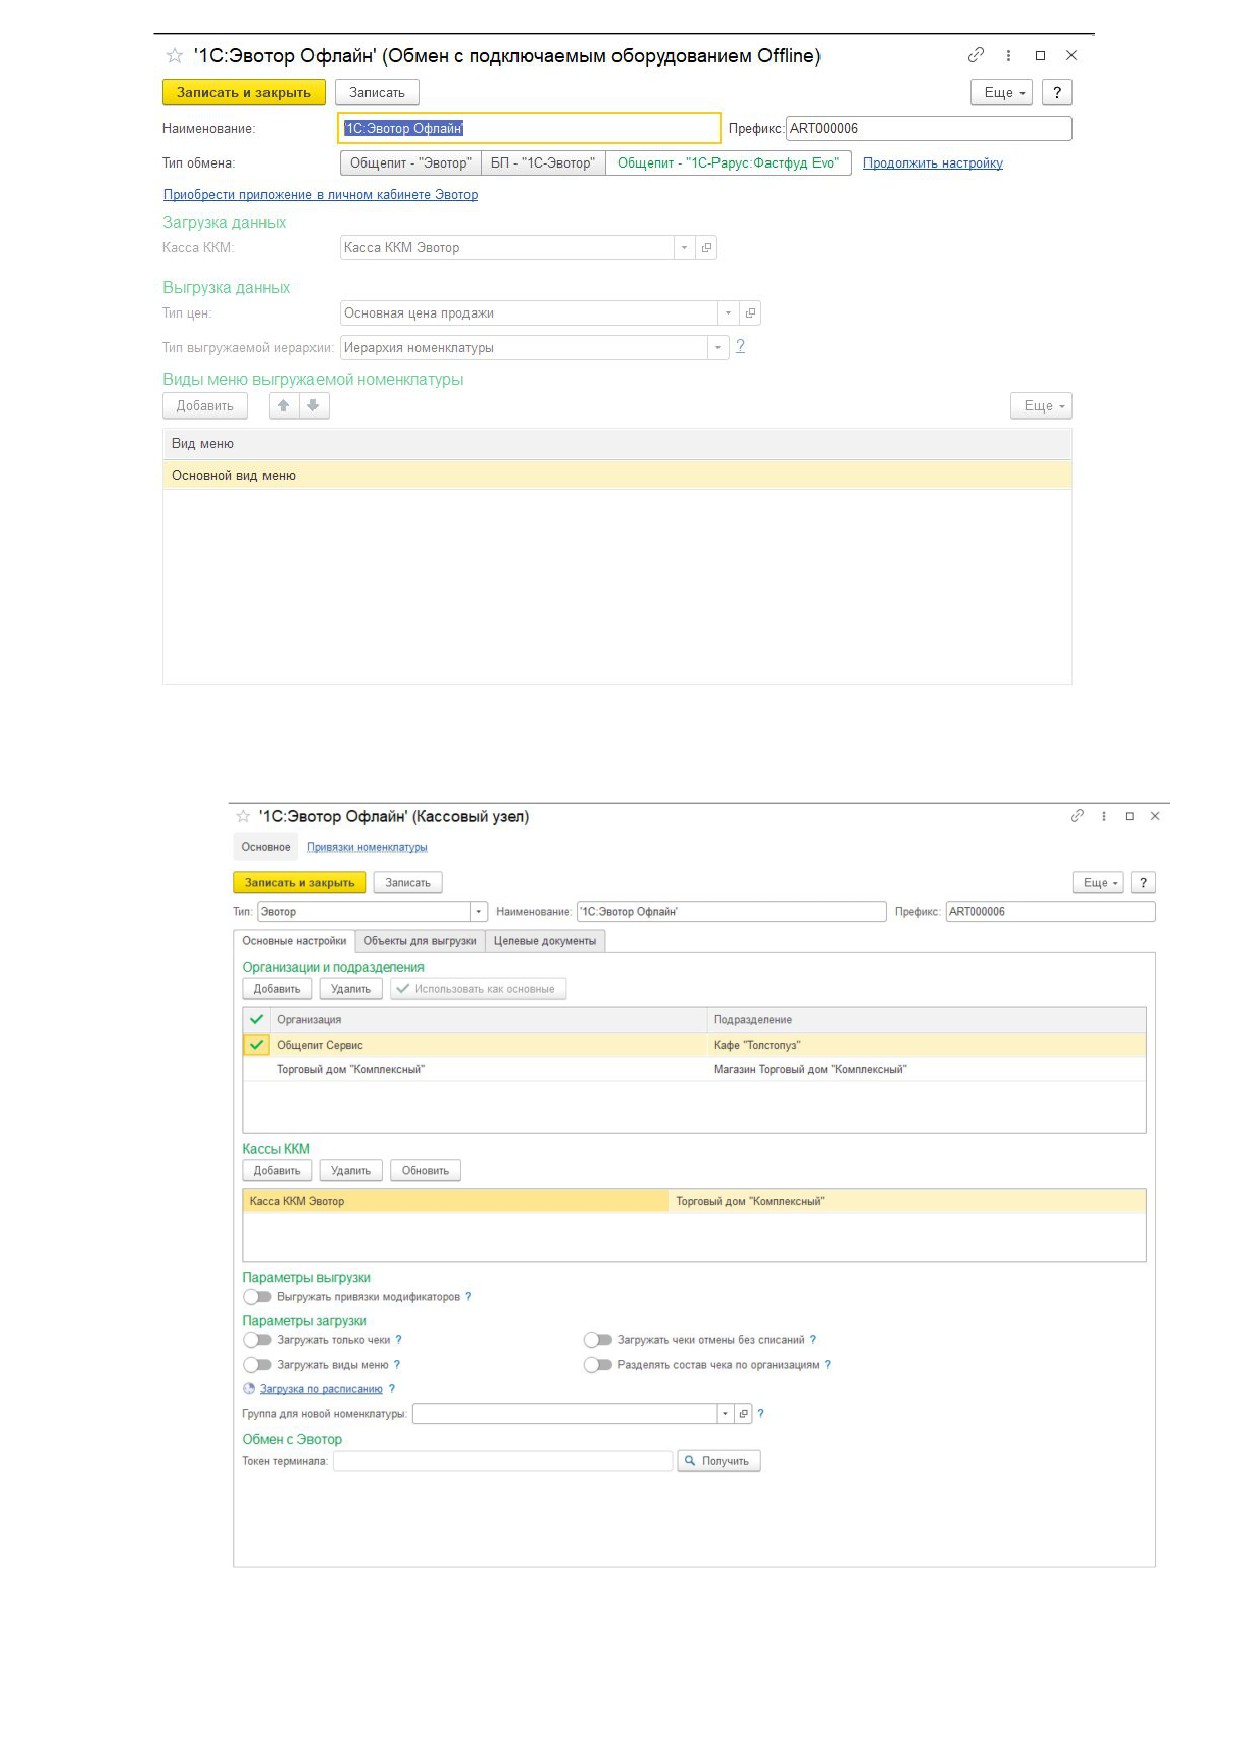This screenshot has width=1241, height=1756.
Task: Open form icon for Группа для новой номенклатуры
Action: coord(743,1414)
